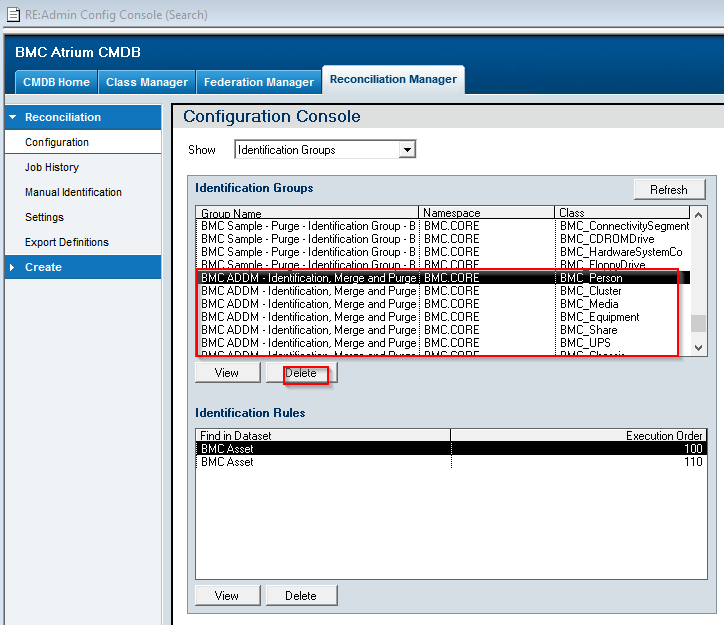This screenshot has height=625, width=724.
Task: Open the CMDB Home tab
Action: click(56, 82)
